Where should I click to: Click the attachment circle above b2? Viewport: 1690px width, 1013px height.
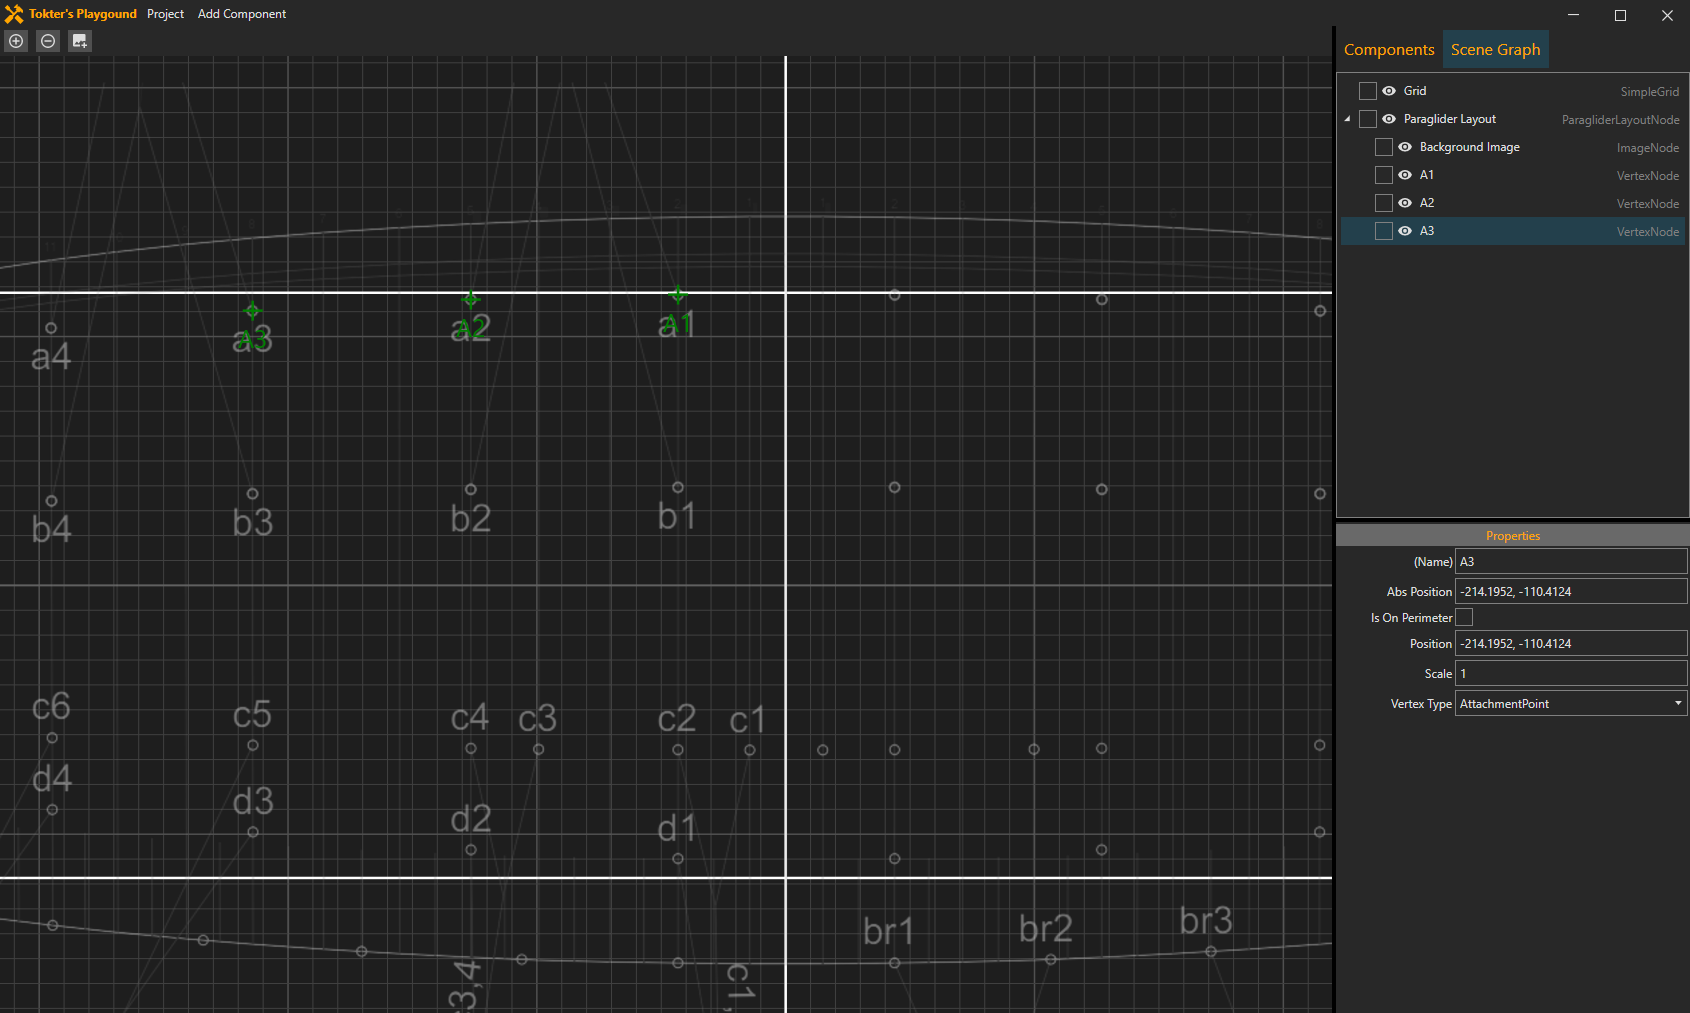(471, 490)
